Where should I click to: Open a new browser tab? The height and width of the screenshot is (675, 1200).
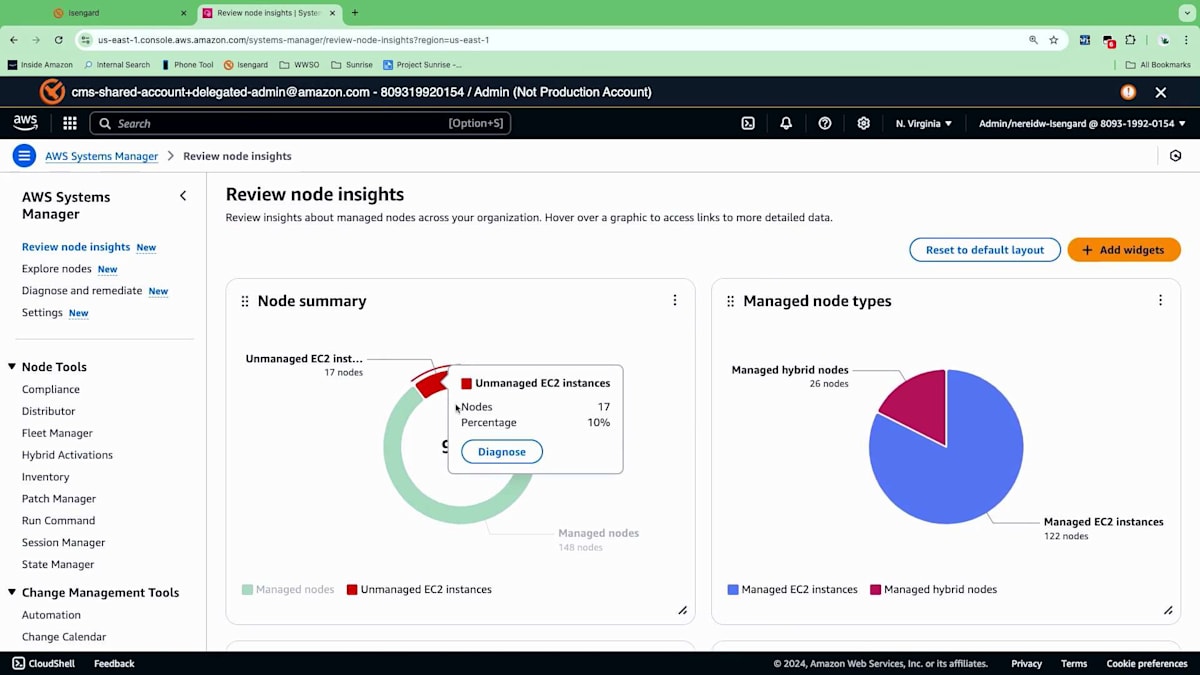tap(355, 13)
